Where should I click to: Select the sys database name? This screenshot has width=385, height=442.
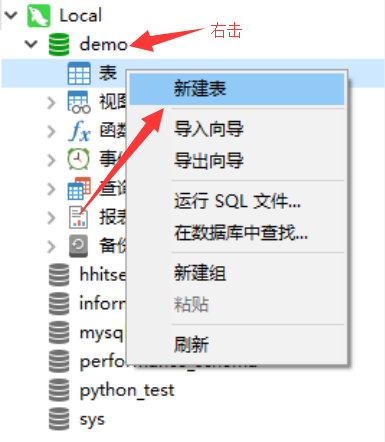click(92, 420)
